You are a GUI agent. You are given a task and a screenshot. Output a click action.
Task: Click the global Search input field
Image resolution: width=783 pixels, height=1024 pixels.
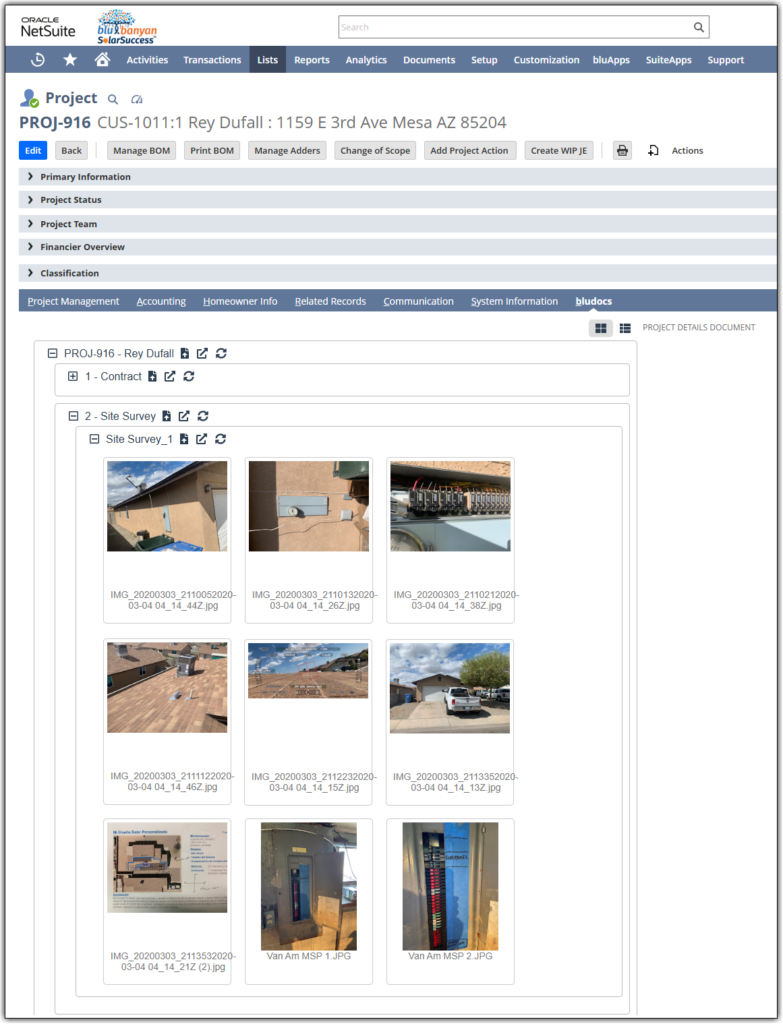coord(515,27)
